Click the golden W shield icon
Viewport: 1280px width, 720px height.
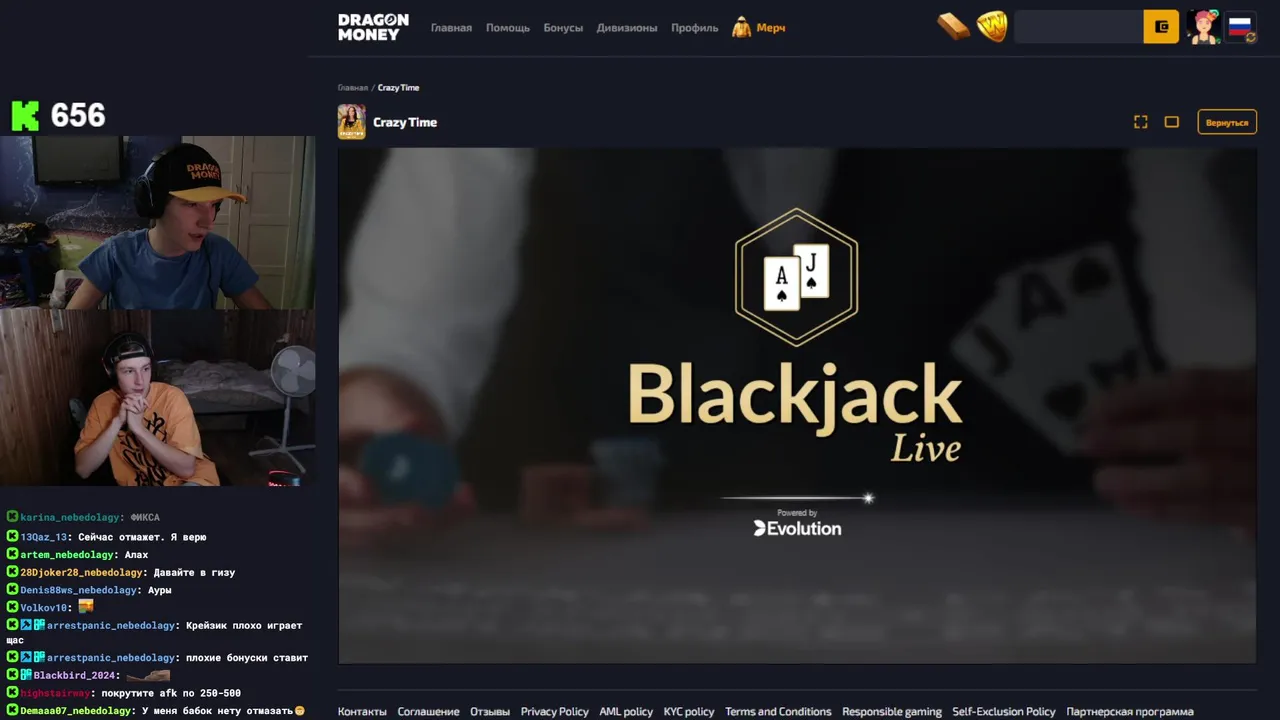coord(992,27)
